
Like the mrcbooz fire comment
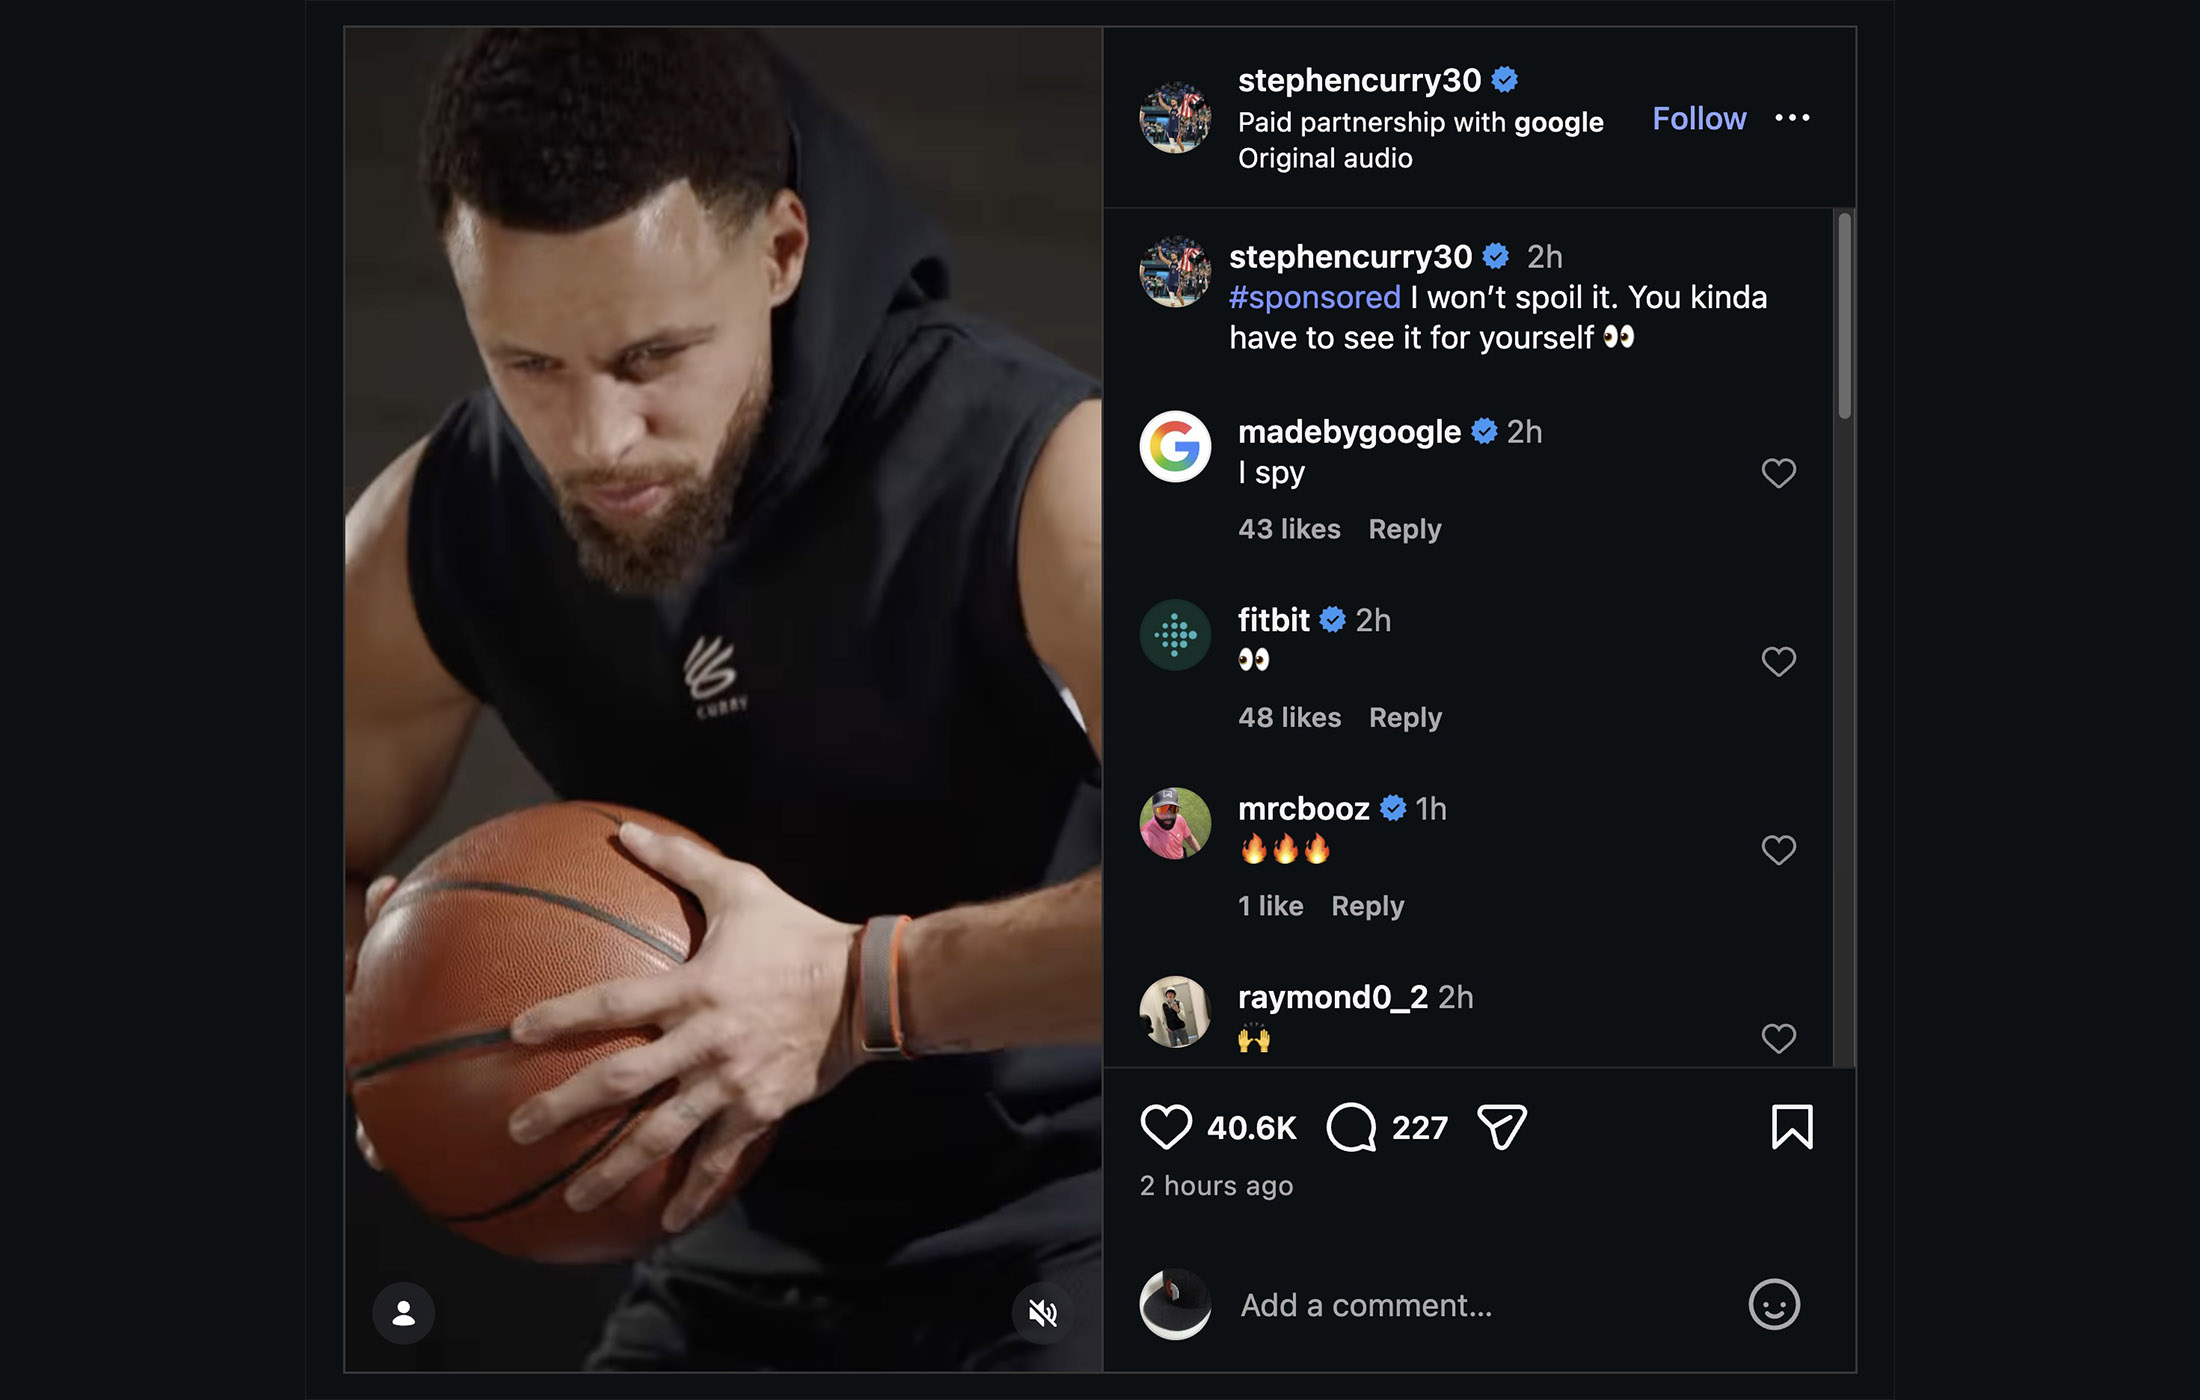pos(1778,850)
